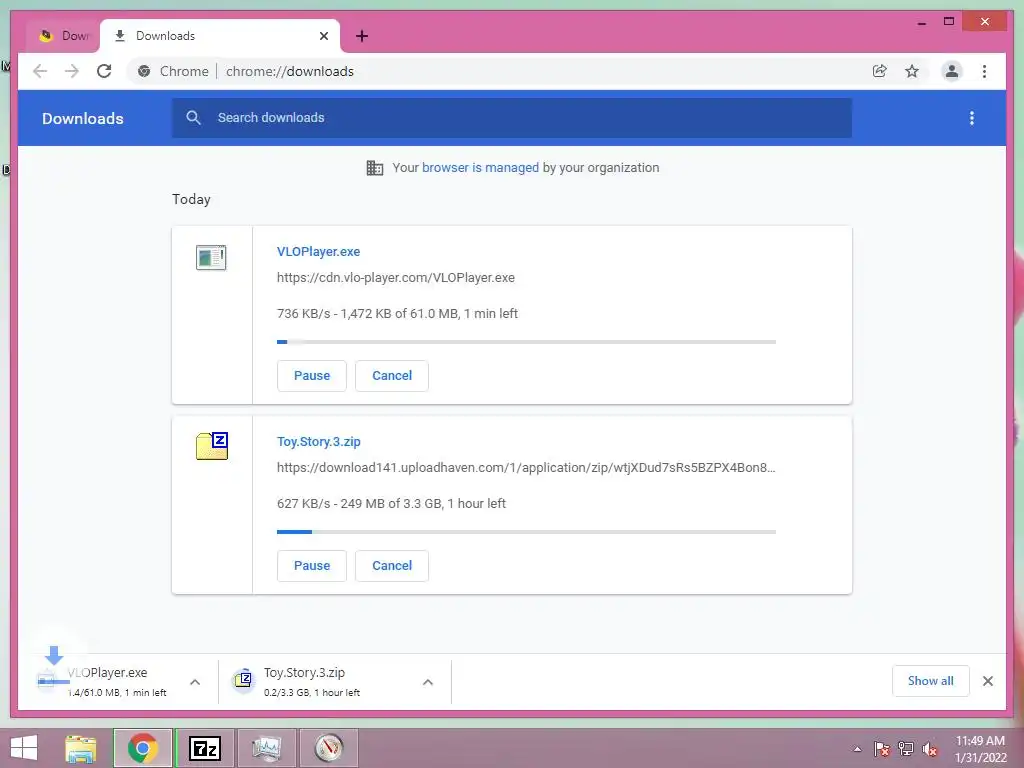Viewport: 1024px width, 768px height.
Task: Open the Windows Start button
Action: 24,748
